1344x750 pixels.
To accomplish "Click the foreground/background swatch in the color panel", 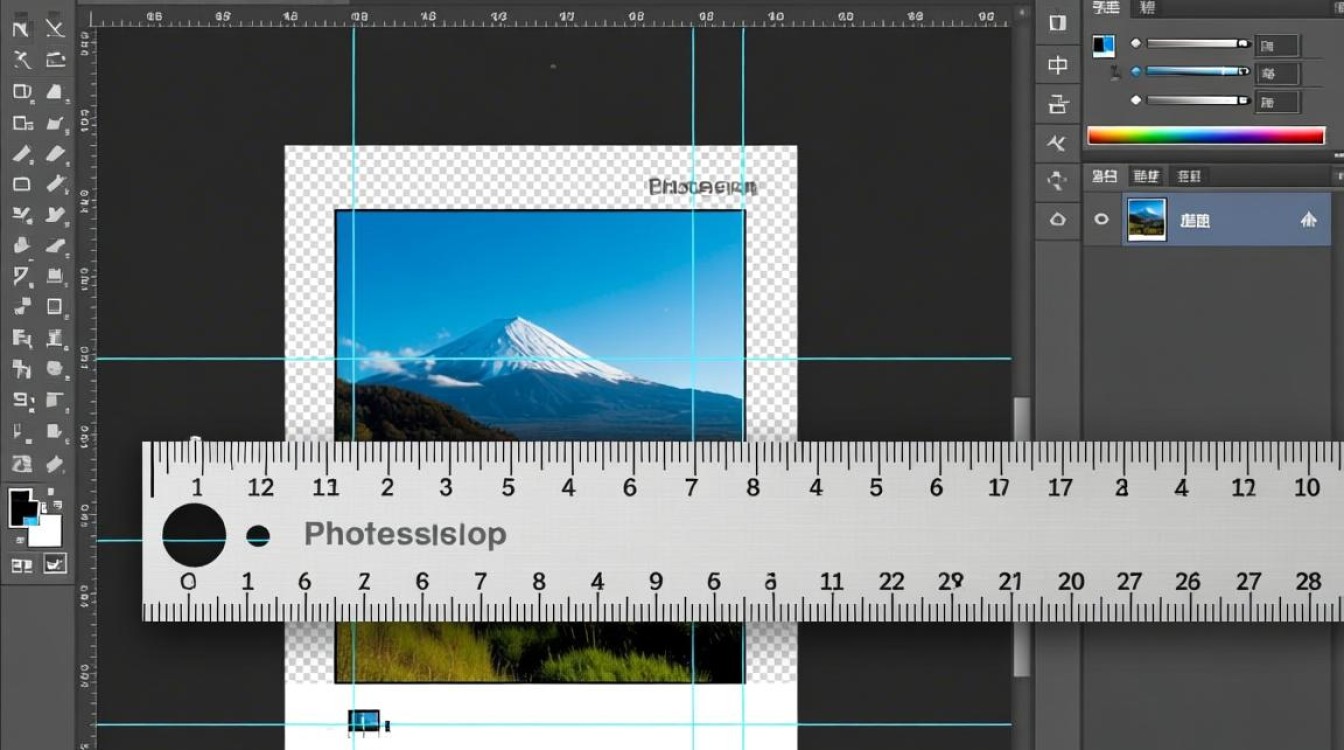I will (x=1104, y=45).
